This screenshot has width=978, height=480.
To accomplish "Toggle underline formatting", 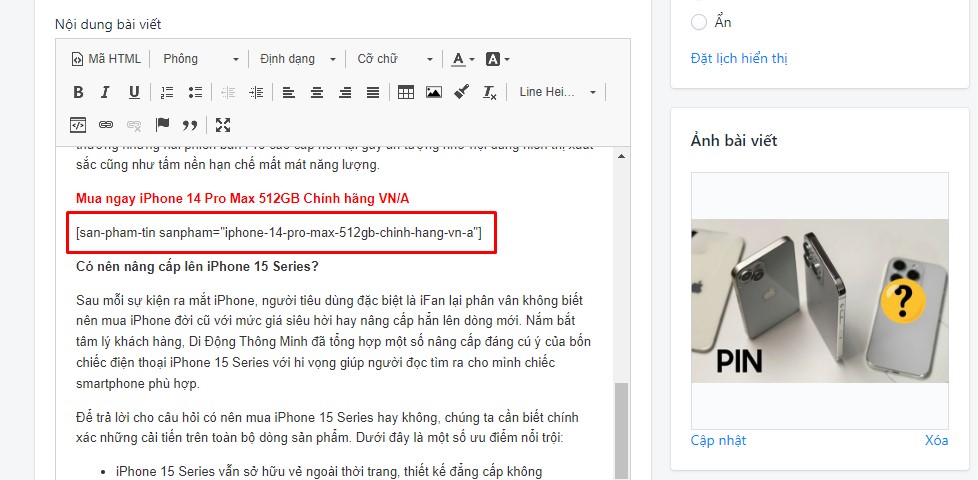I will (x=134, y=92).
